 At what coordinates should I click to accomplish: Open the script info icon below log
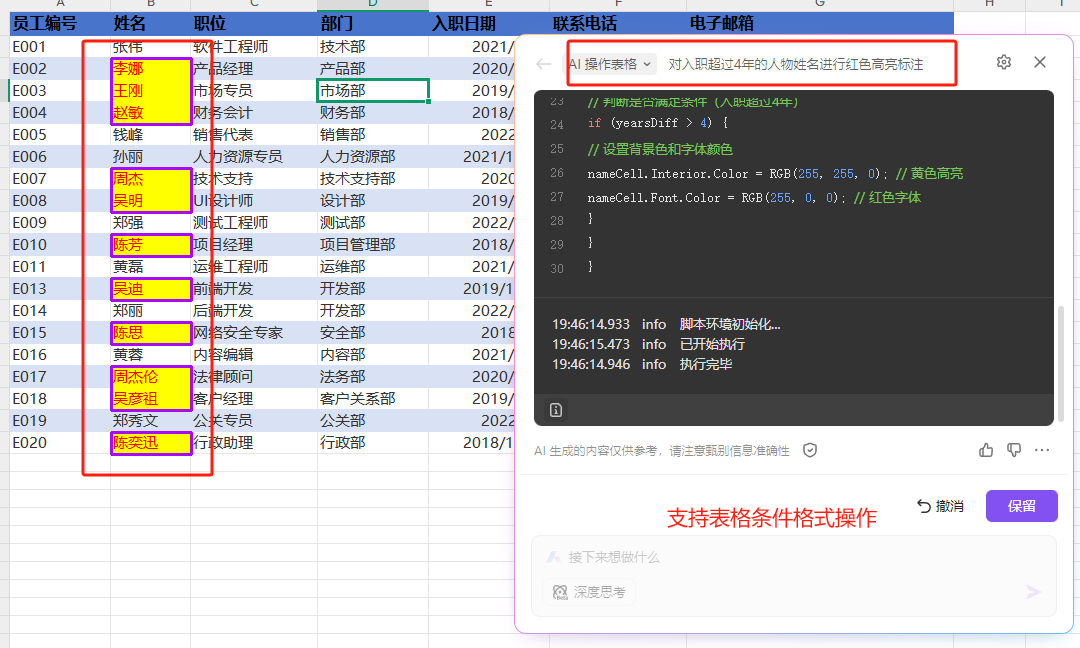(x=556, y=410)
